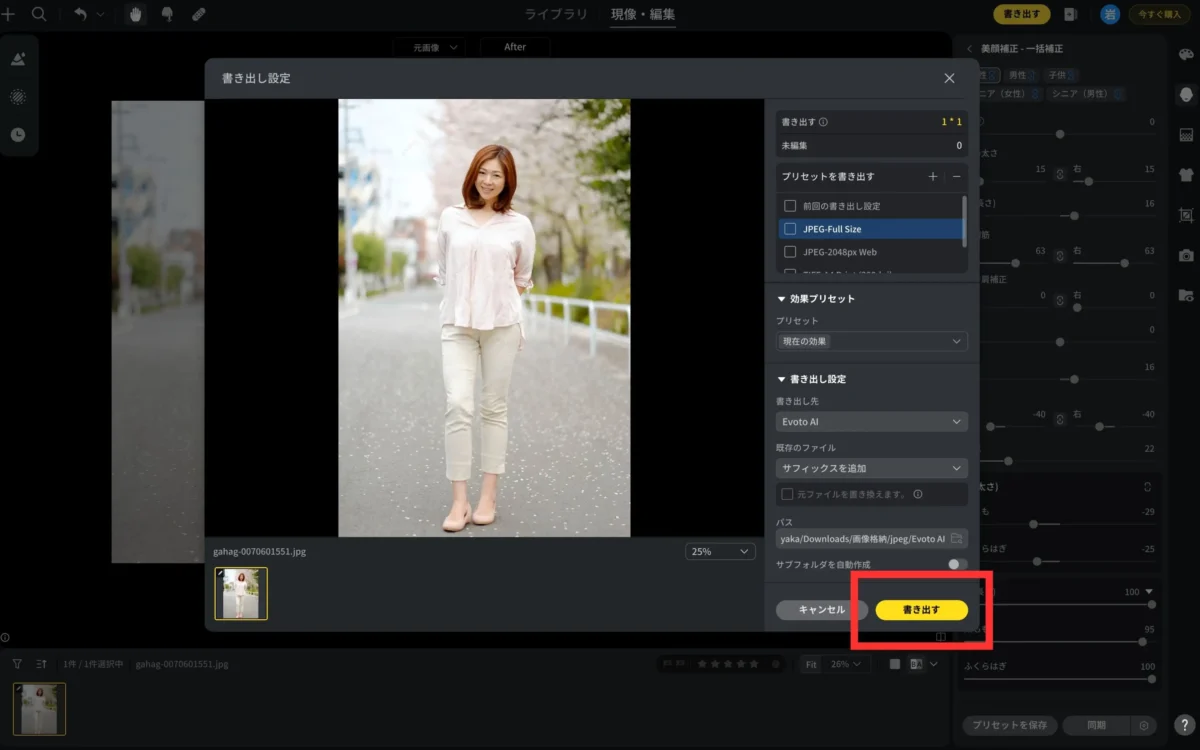Click the sort icon in filmstrip bar
This screenshot has width=1200, height=750.
[x=41, y=663]
